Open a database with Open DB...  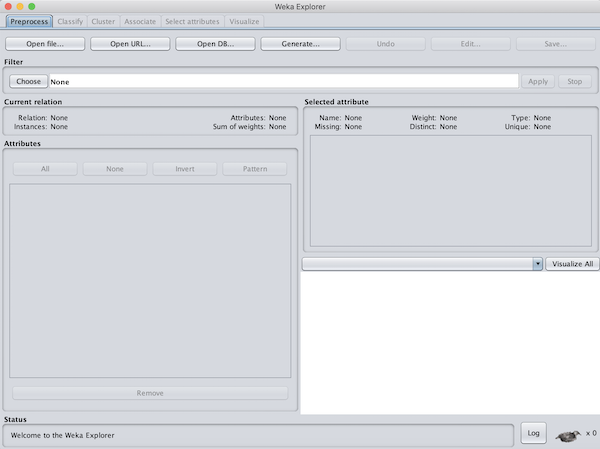pyautogui.click(x=215, y=44)
